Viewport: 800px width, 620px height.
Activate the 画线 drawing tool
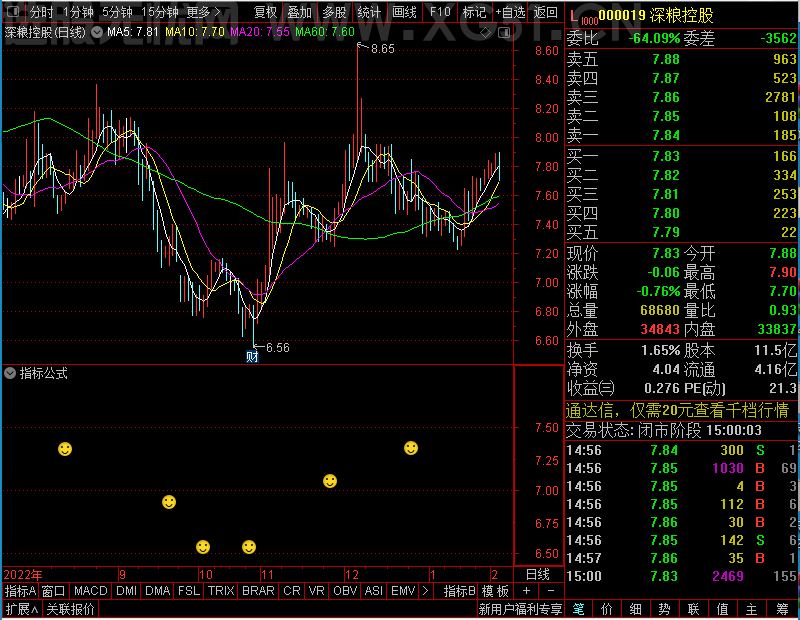404,12
